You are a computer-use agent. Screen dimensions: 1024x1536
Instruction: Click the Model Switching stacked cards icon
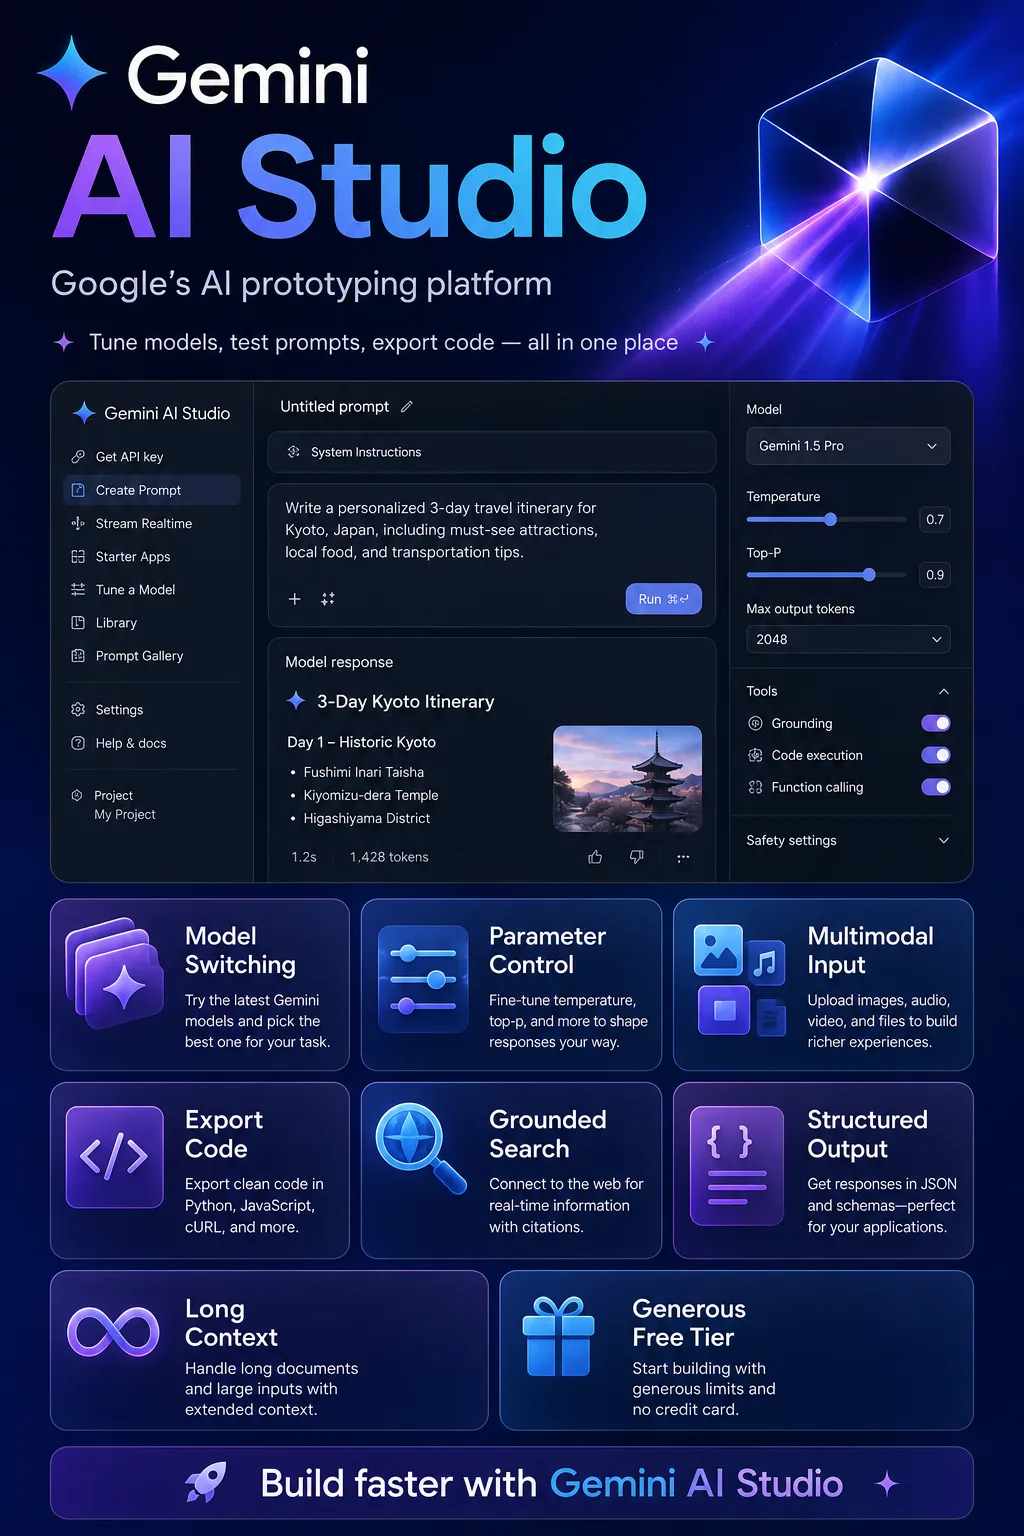tap(114, 974)
